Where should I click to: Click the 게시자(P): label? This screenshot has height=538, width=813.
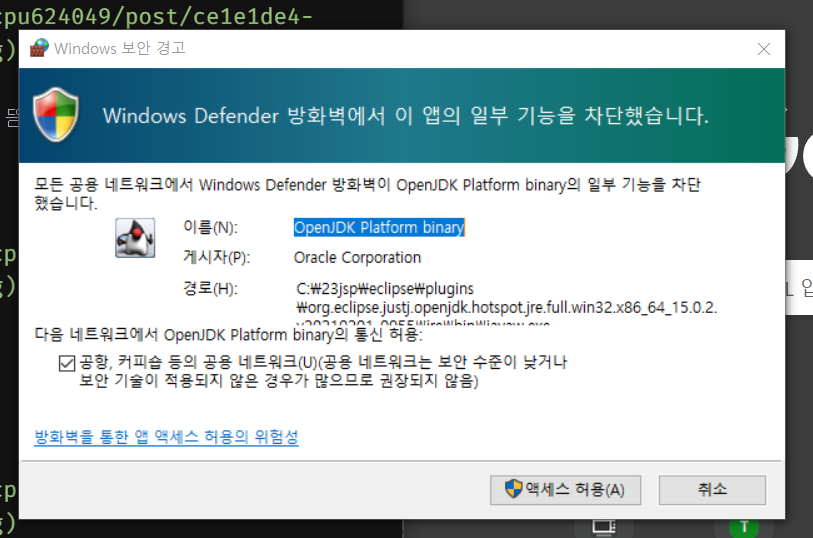click(x=216, y=258)
